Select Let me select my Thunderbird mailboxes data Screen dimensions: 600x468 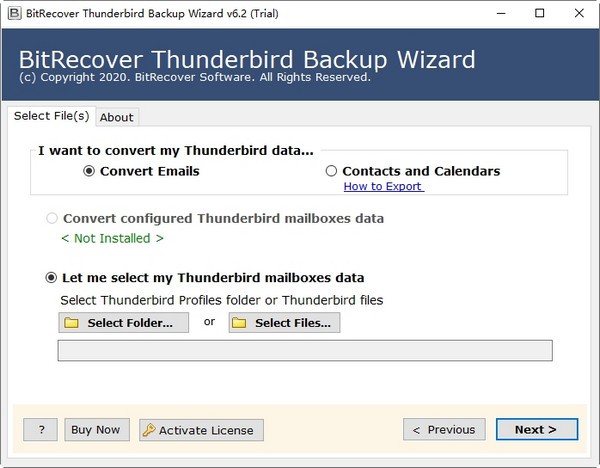tap(52, 278)
